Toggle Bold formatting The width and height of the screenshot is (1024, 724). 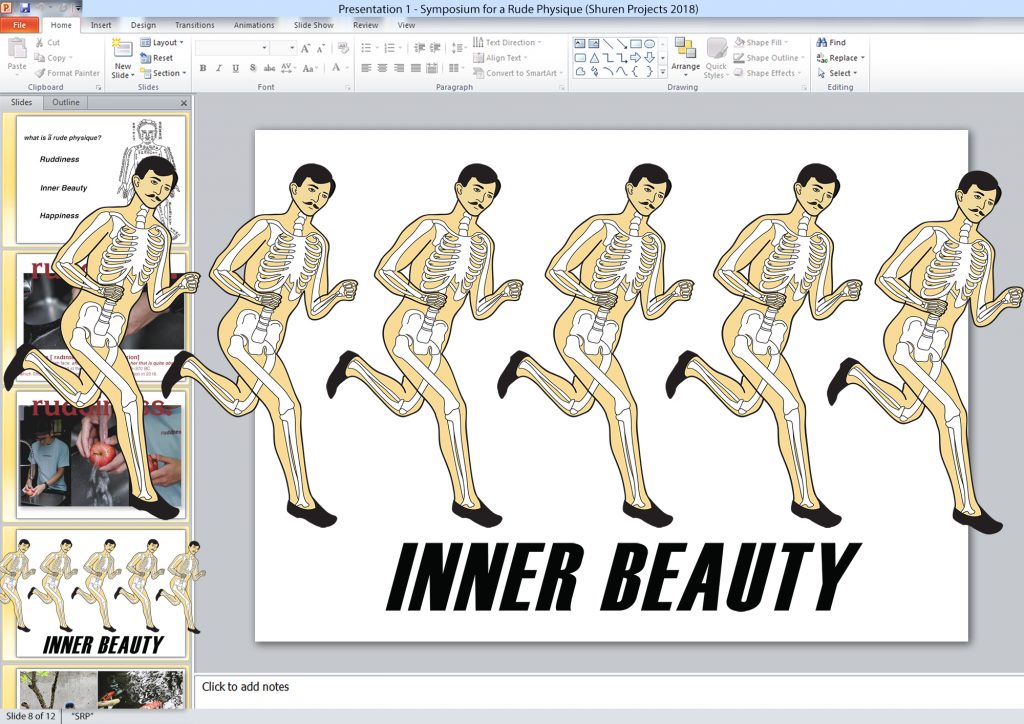[203, 68]
